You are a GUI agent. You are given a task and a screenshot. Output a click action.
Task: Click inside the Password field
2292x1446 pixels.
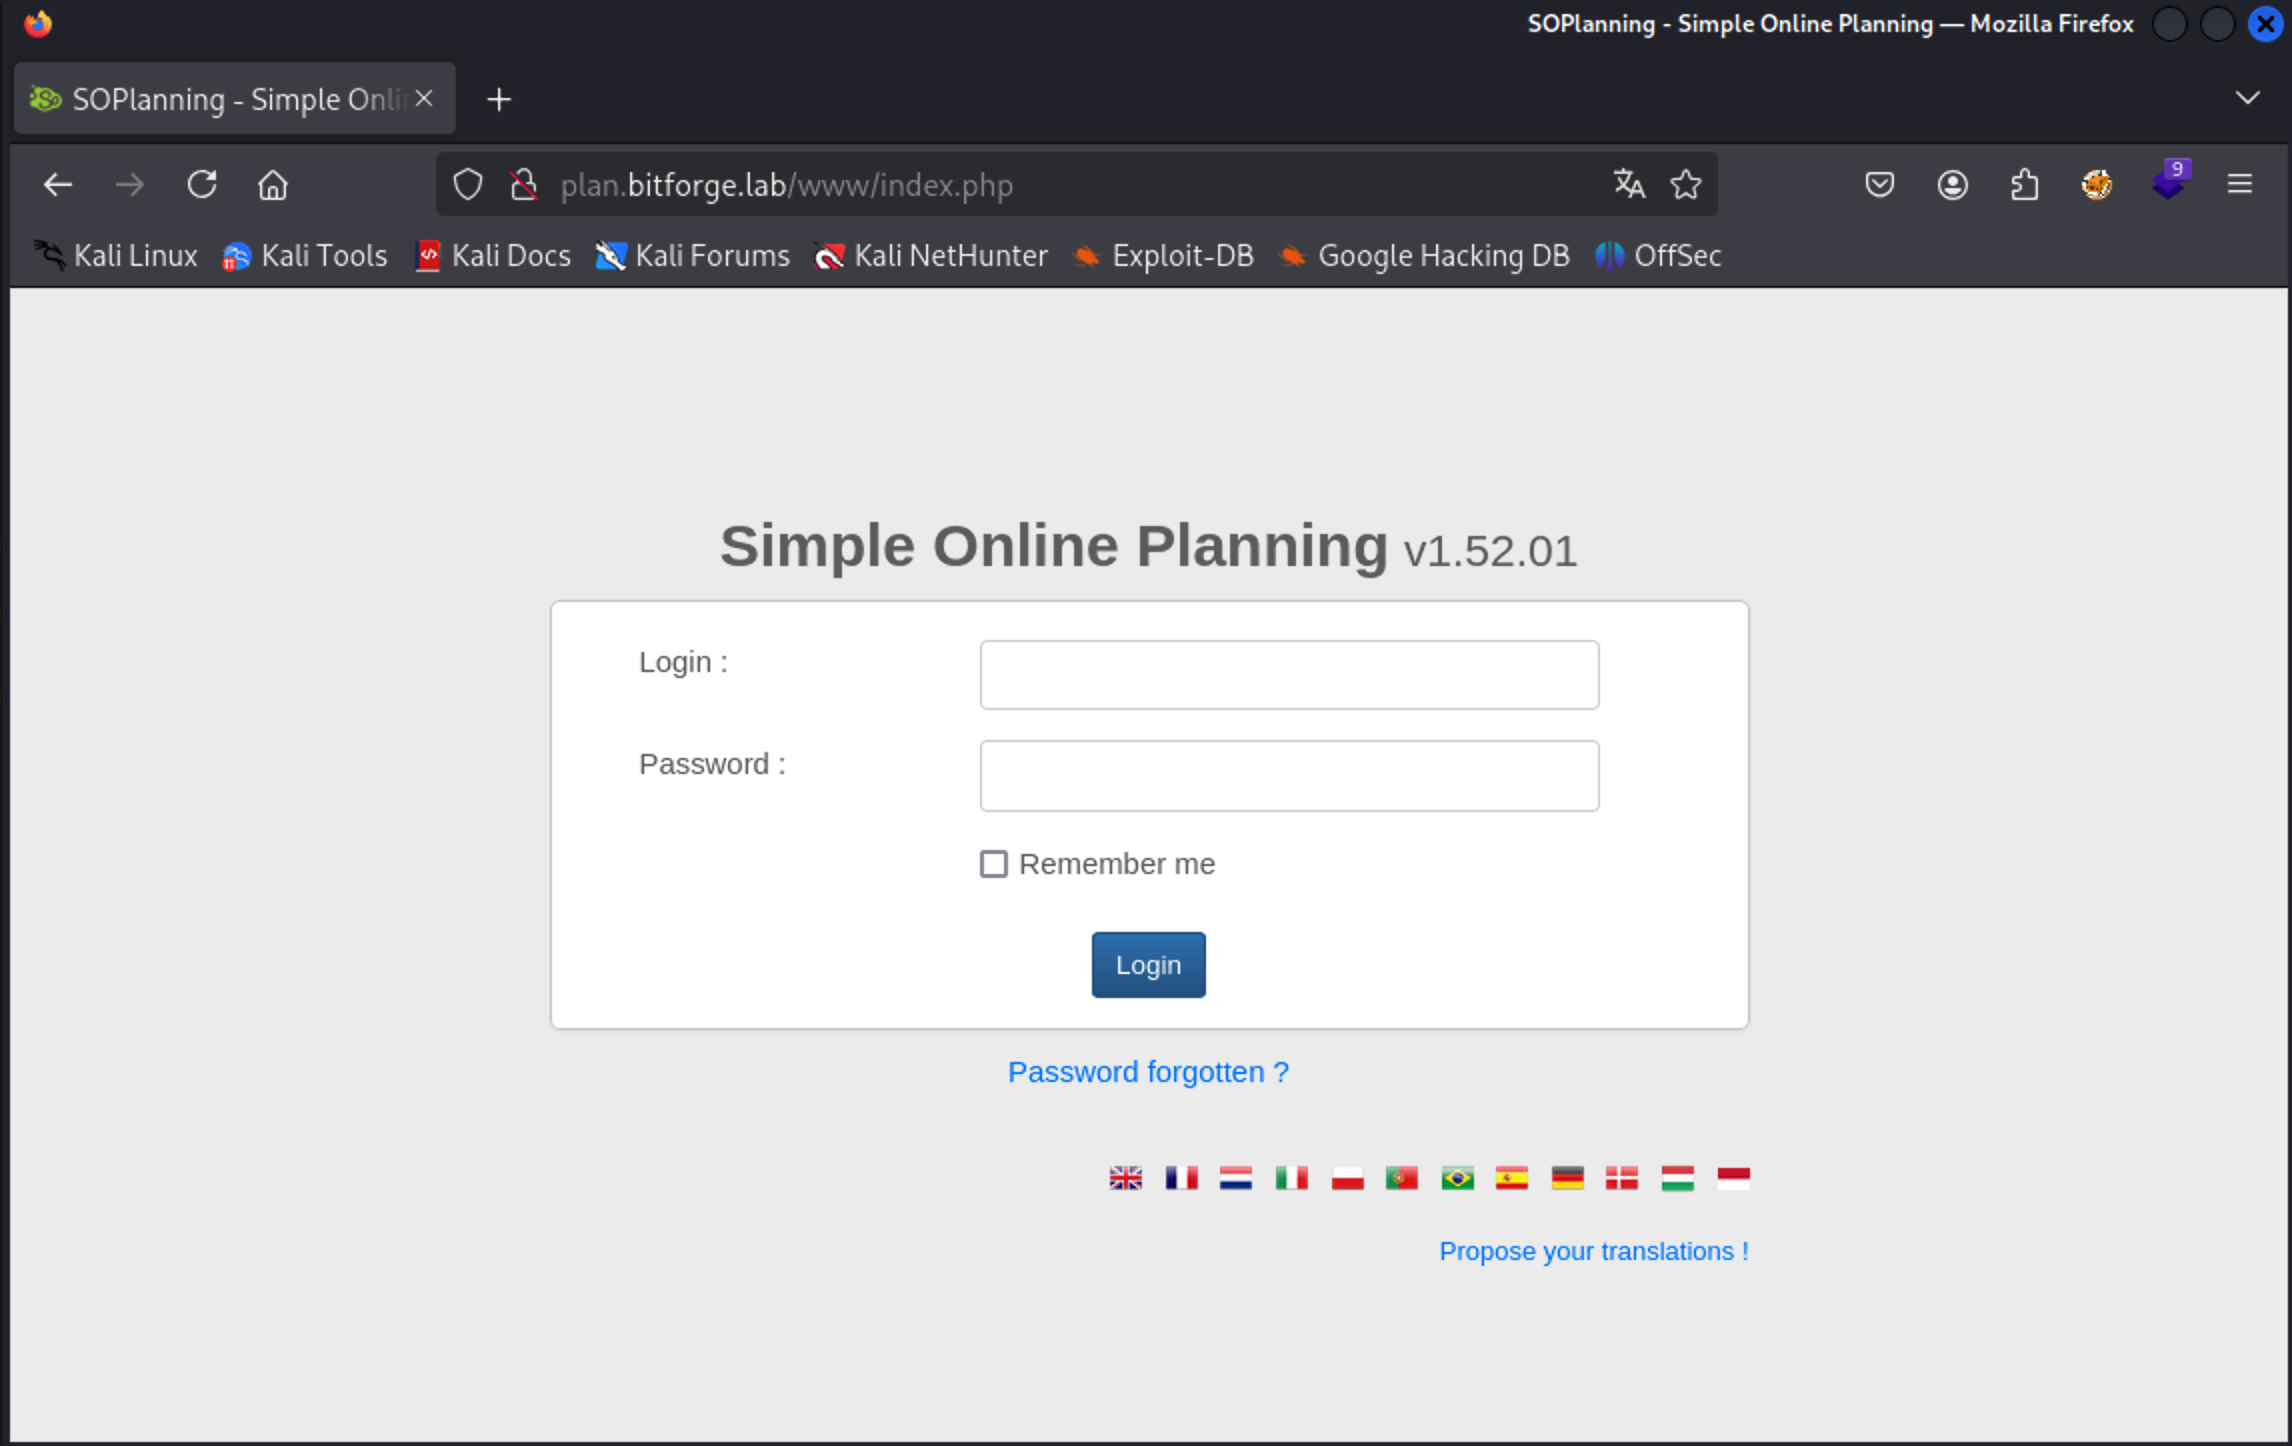coord(1289,775)
